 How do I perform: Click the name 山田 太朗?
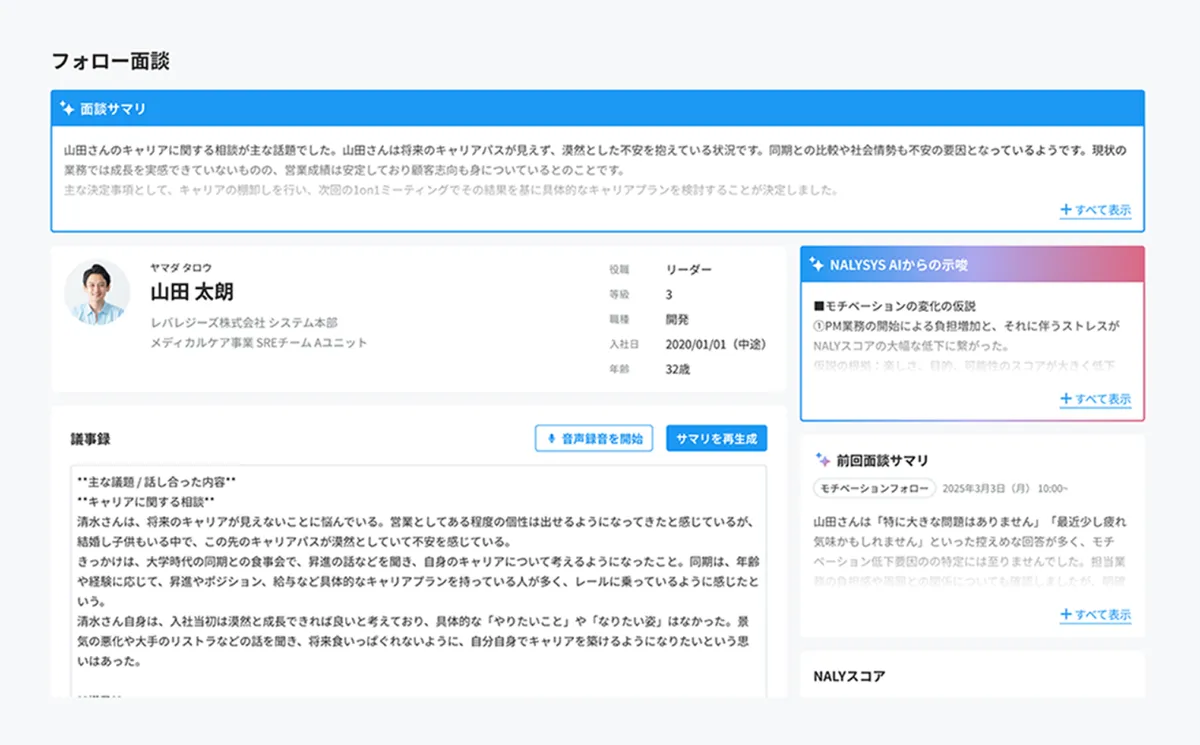point(192,292)
